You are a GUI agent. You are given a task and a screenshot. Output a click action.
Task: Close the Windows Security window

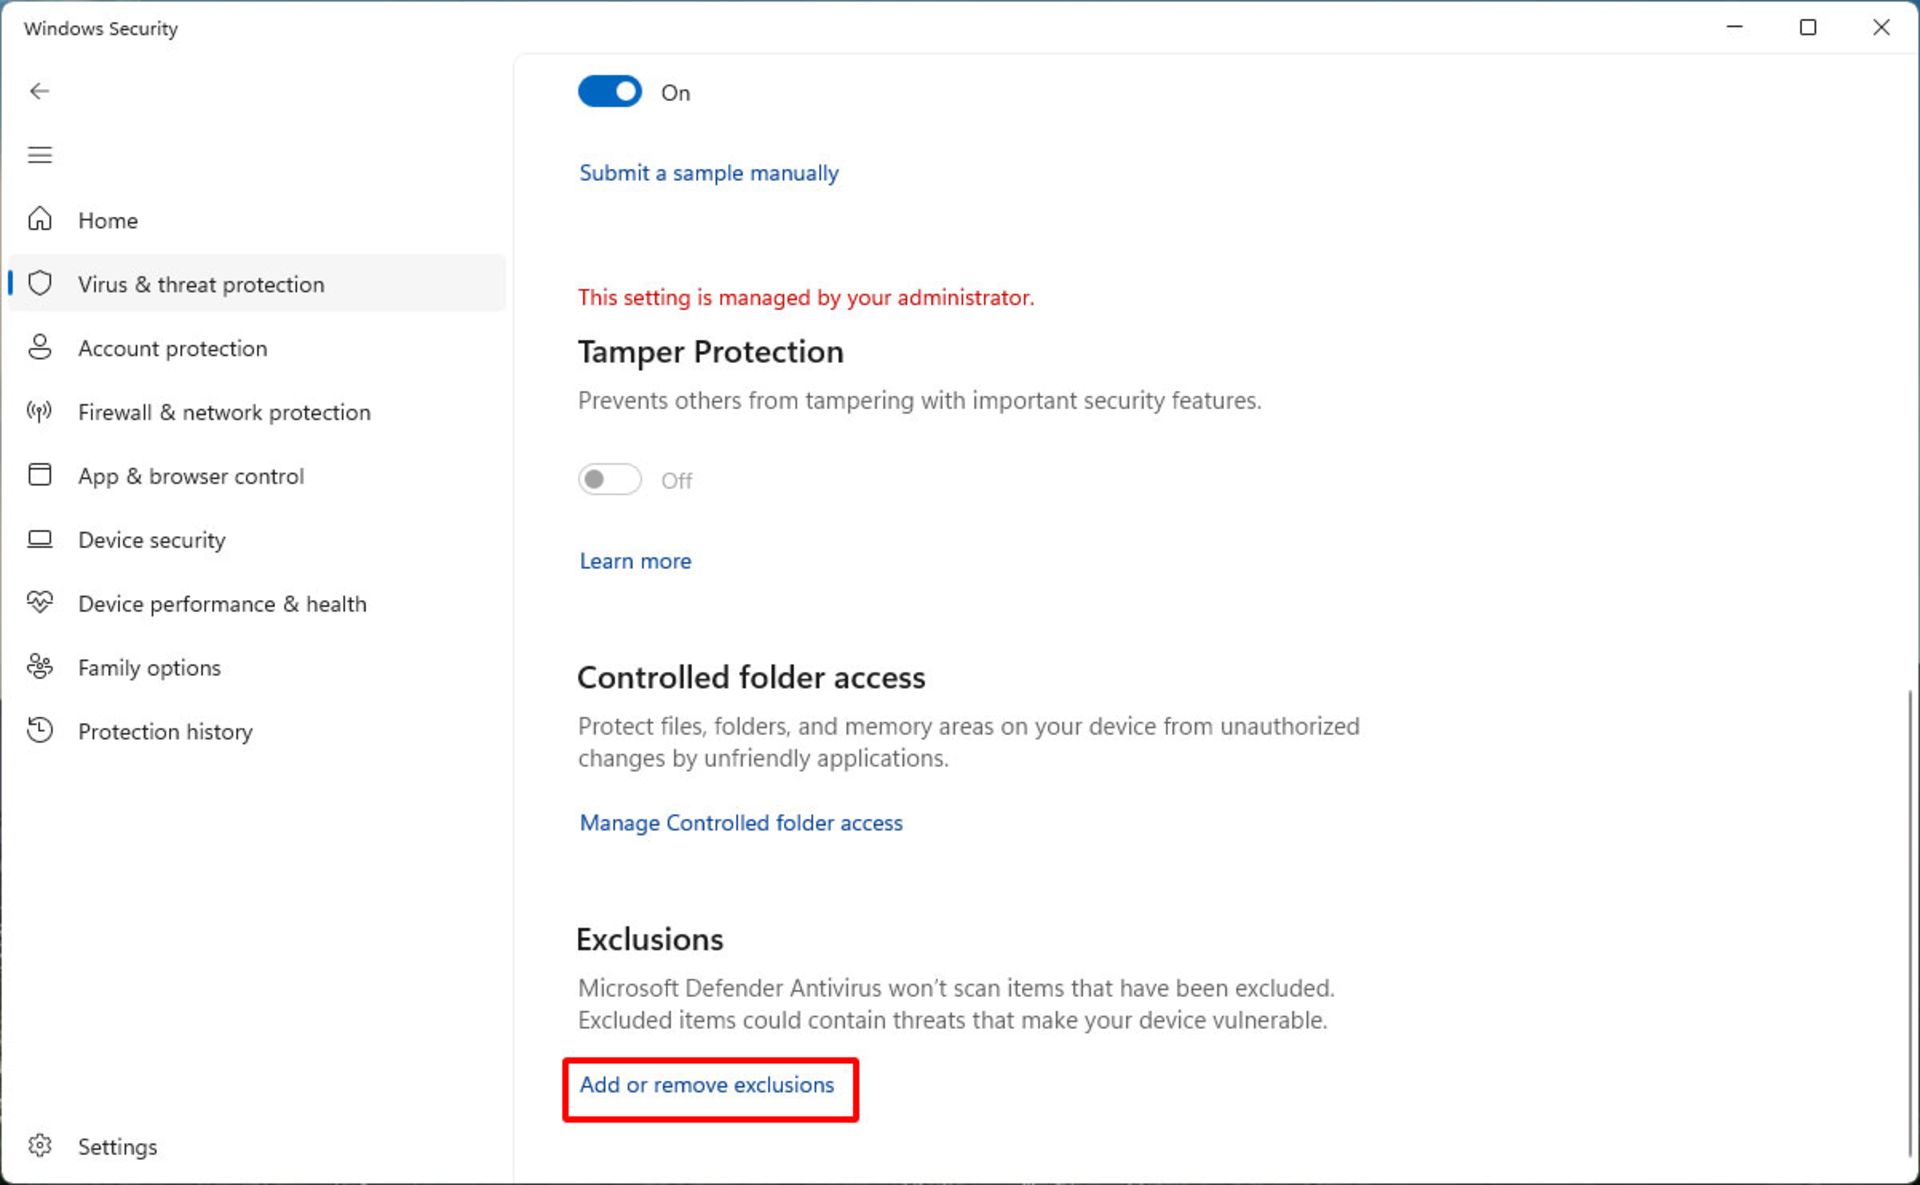(1881, 27)
